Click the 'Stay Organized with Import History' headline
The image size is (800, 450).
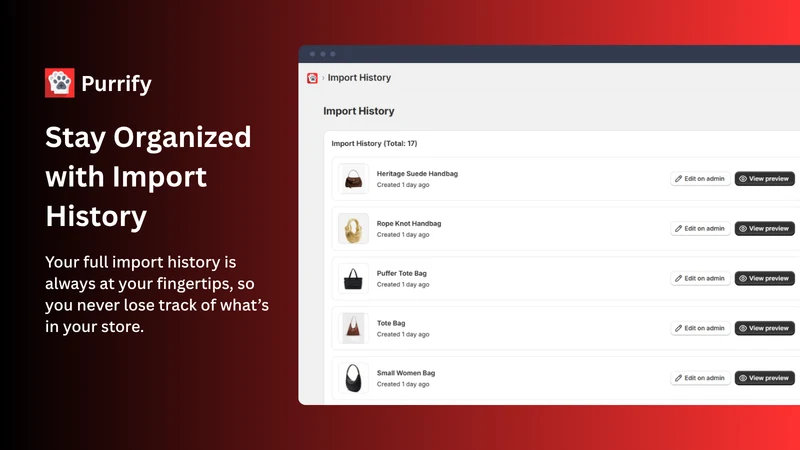148,177
